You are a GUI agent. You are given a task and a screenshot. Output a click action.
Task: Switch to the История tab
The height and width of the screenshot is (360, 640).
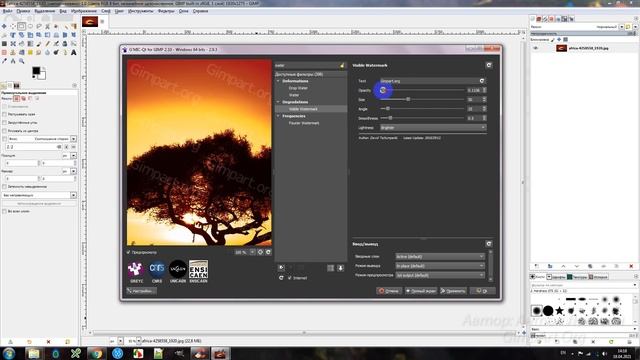click(598, 277)
